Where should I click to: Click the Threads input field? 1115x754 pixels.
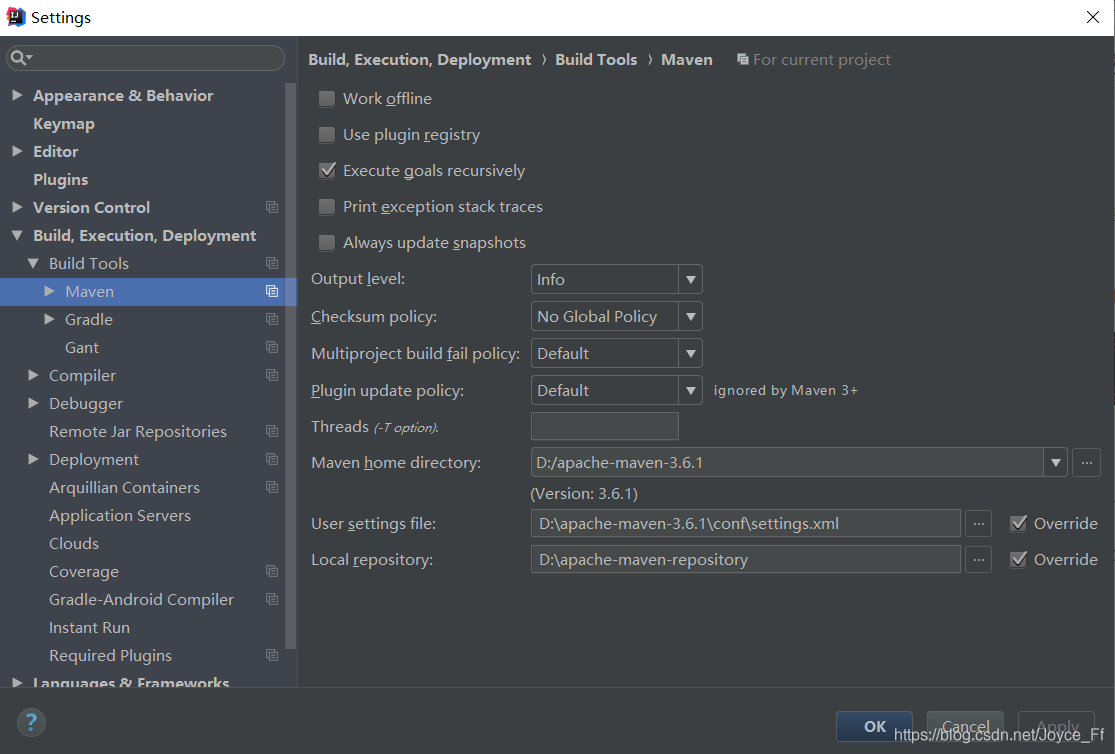[x=604, y=426]
